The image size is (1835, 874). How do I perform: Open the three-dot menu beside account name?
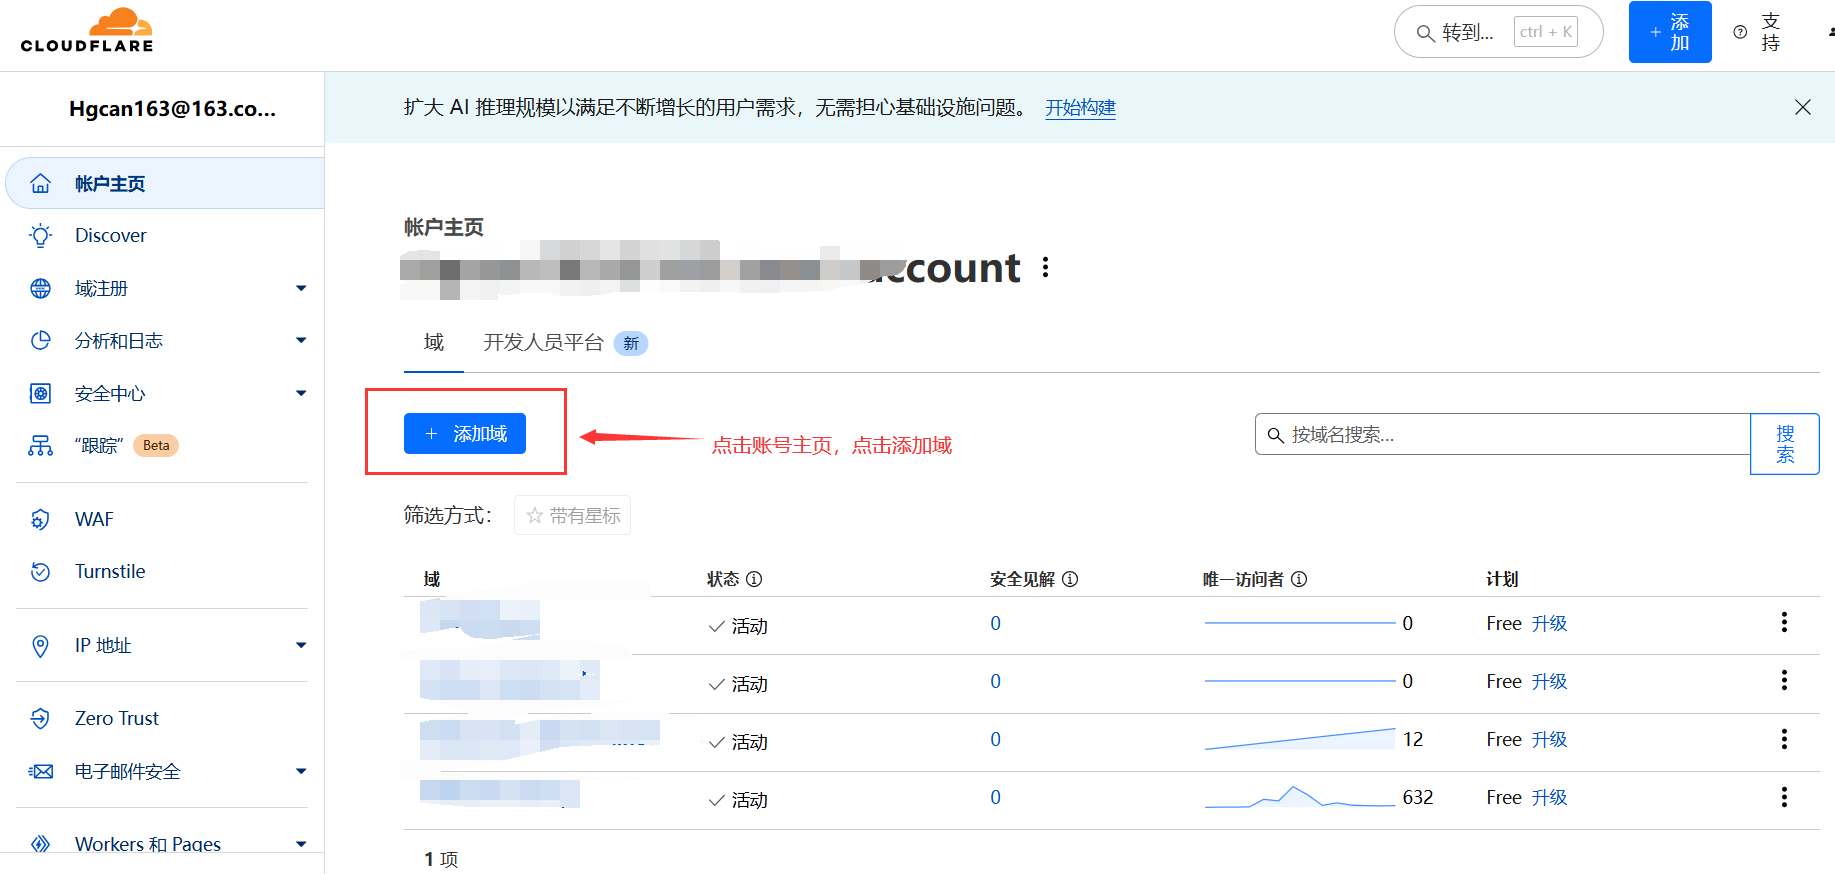click(x=1045, y=267)
